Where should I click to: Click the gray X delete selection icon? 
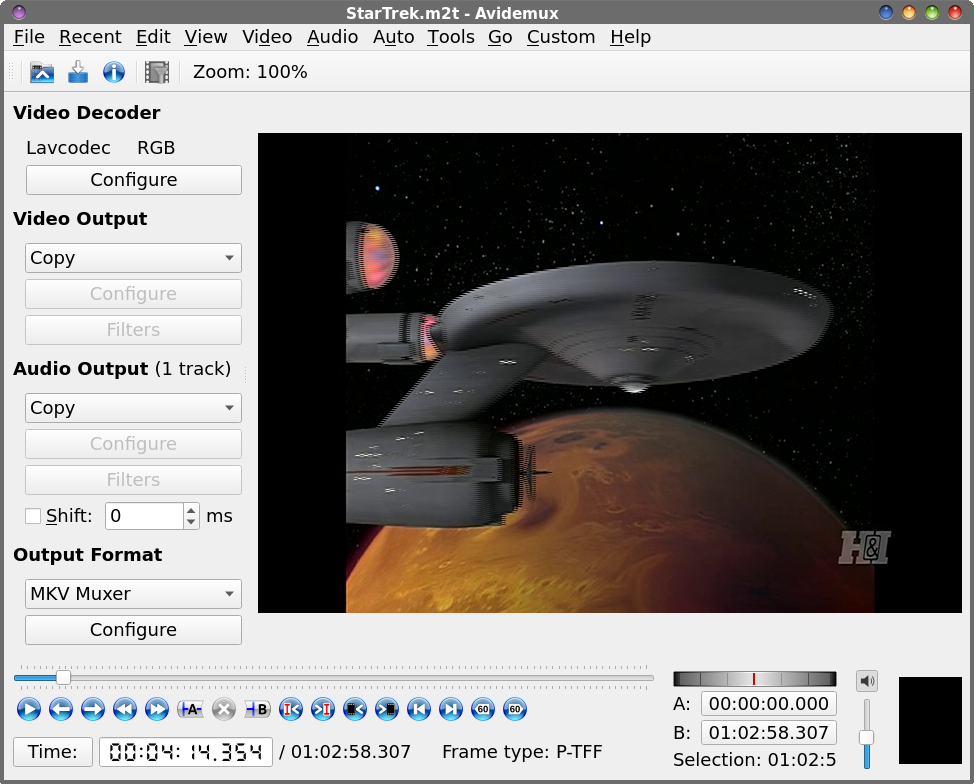[224, 709]
